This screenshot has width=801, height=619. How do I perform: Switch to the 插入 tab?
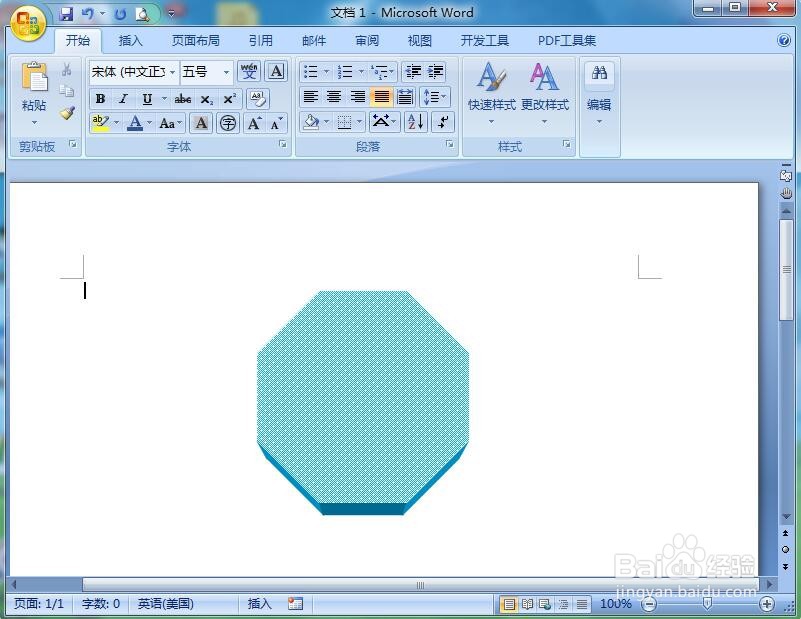click(x=130, y=40)
